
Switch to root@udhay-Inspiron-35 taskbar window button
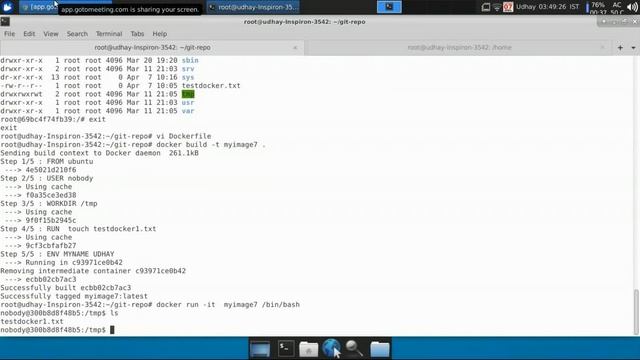[253, 7]
